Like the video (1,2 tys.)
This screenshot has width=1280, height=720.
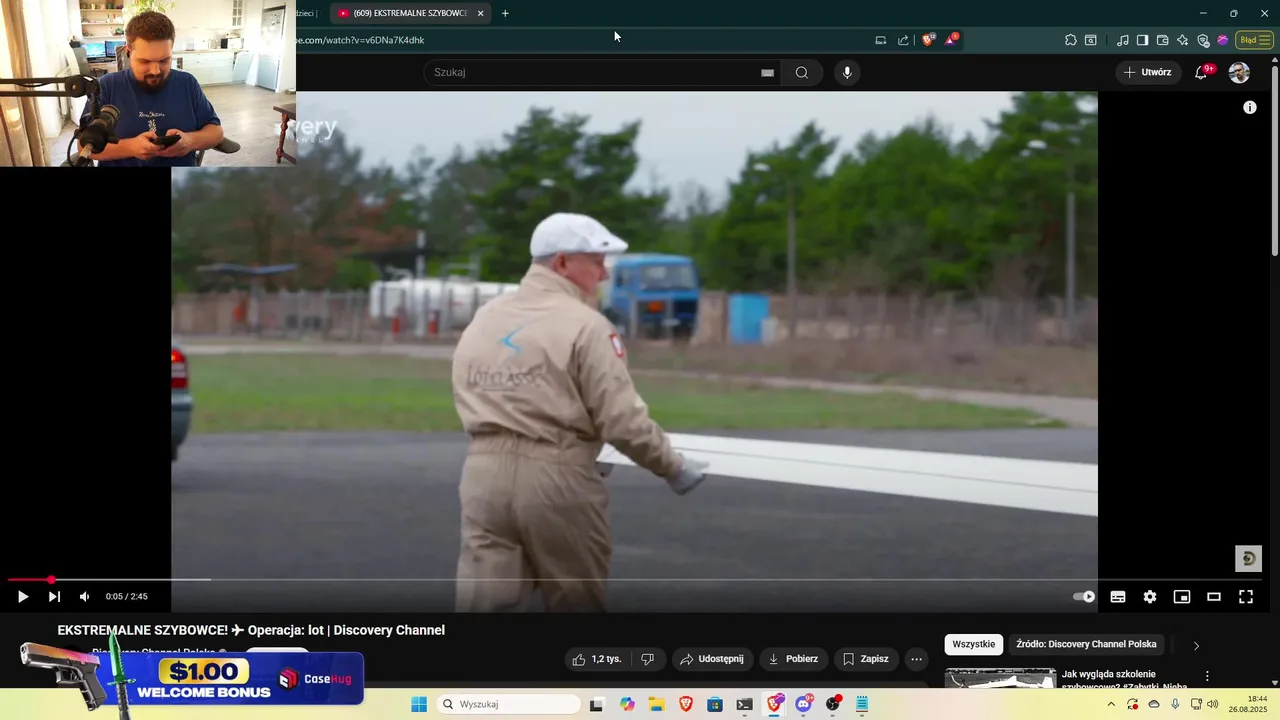(x=596, y=659)
